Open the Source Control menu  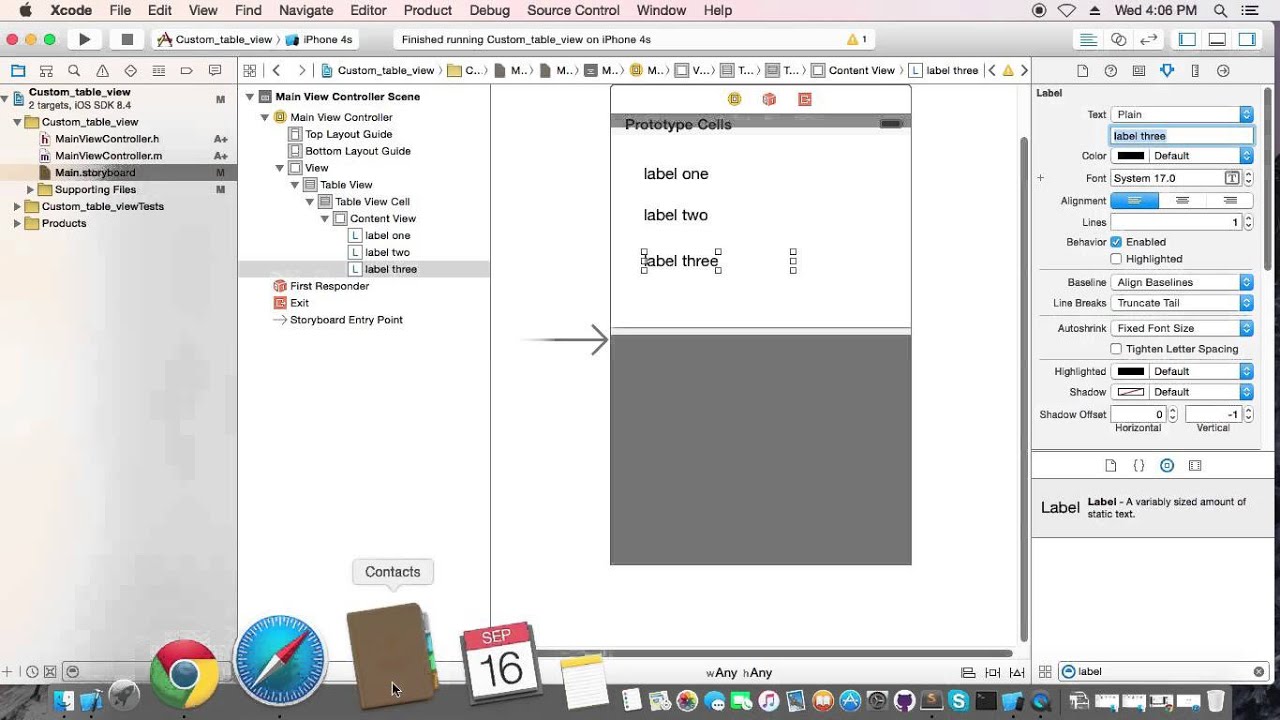coord(573,10)
